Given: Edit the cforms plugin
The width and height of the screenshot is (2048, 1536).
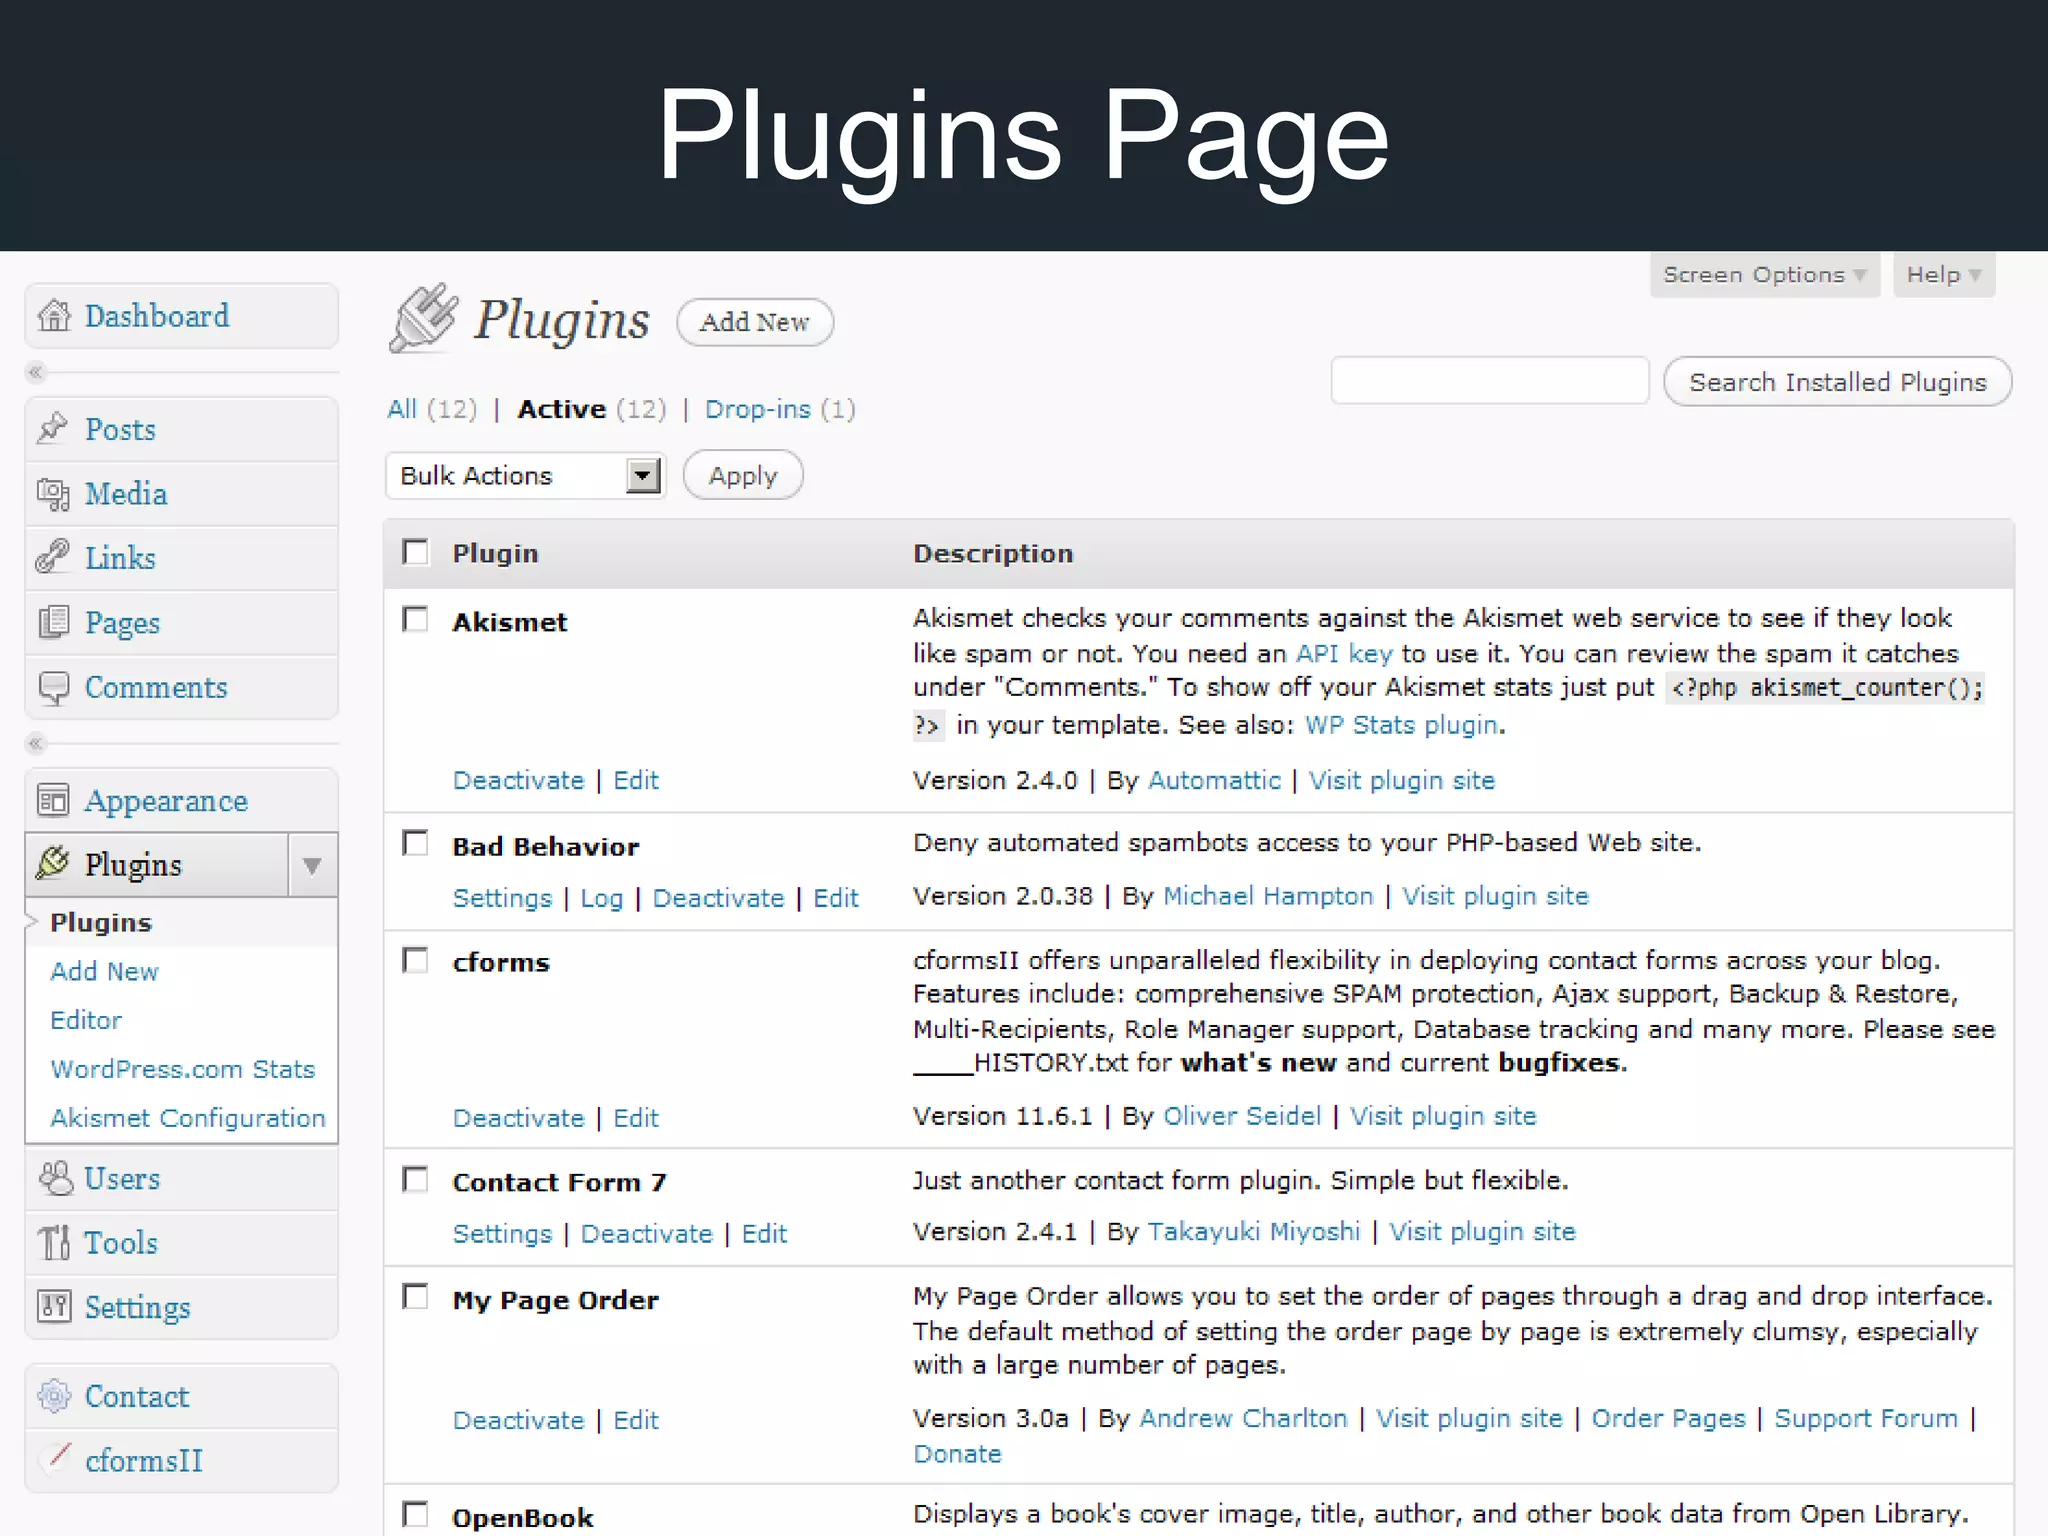Looking at the screenshot, I should (636, 1118).
